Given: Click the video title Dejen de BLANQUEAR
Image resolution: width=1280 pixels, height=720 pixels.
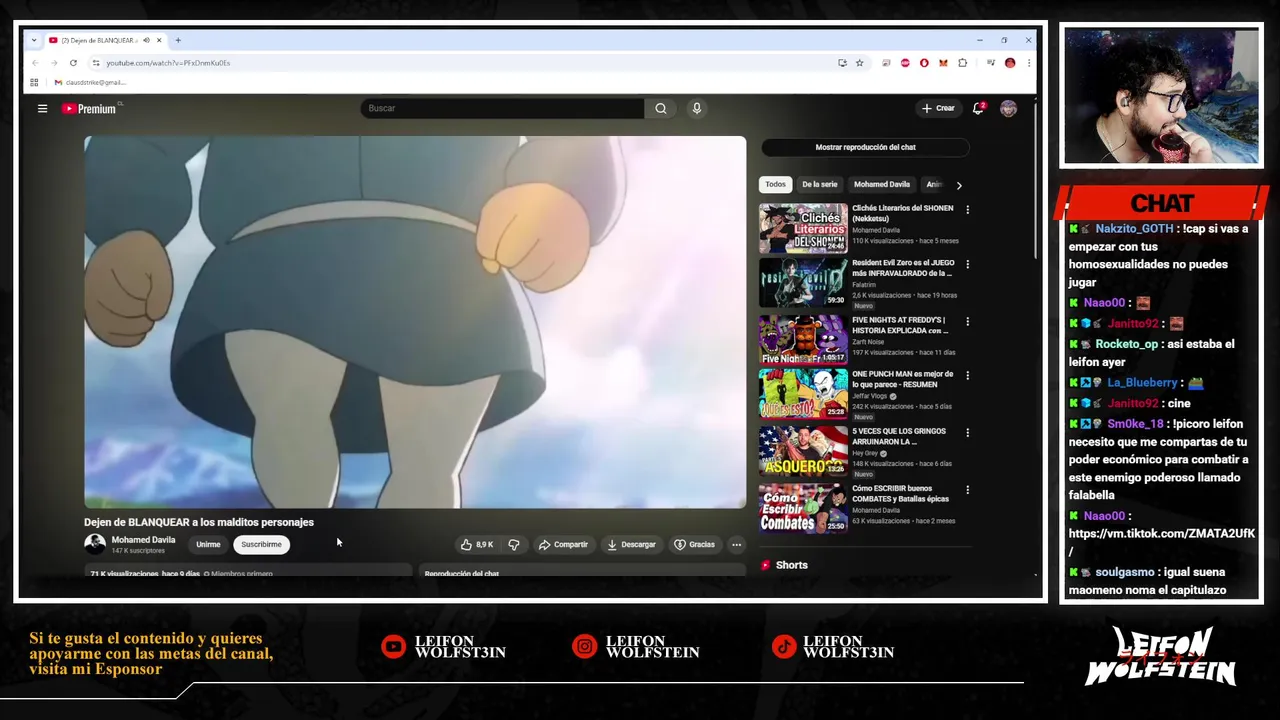Looking at the screenshot, I should click(x=199, y=522).
